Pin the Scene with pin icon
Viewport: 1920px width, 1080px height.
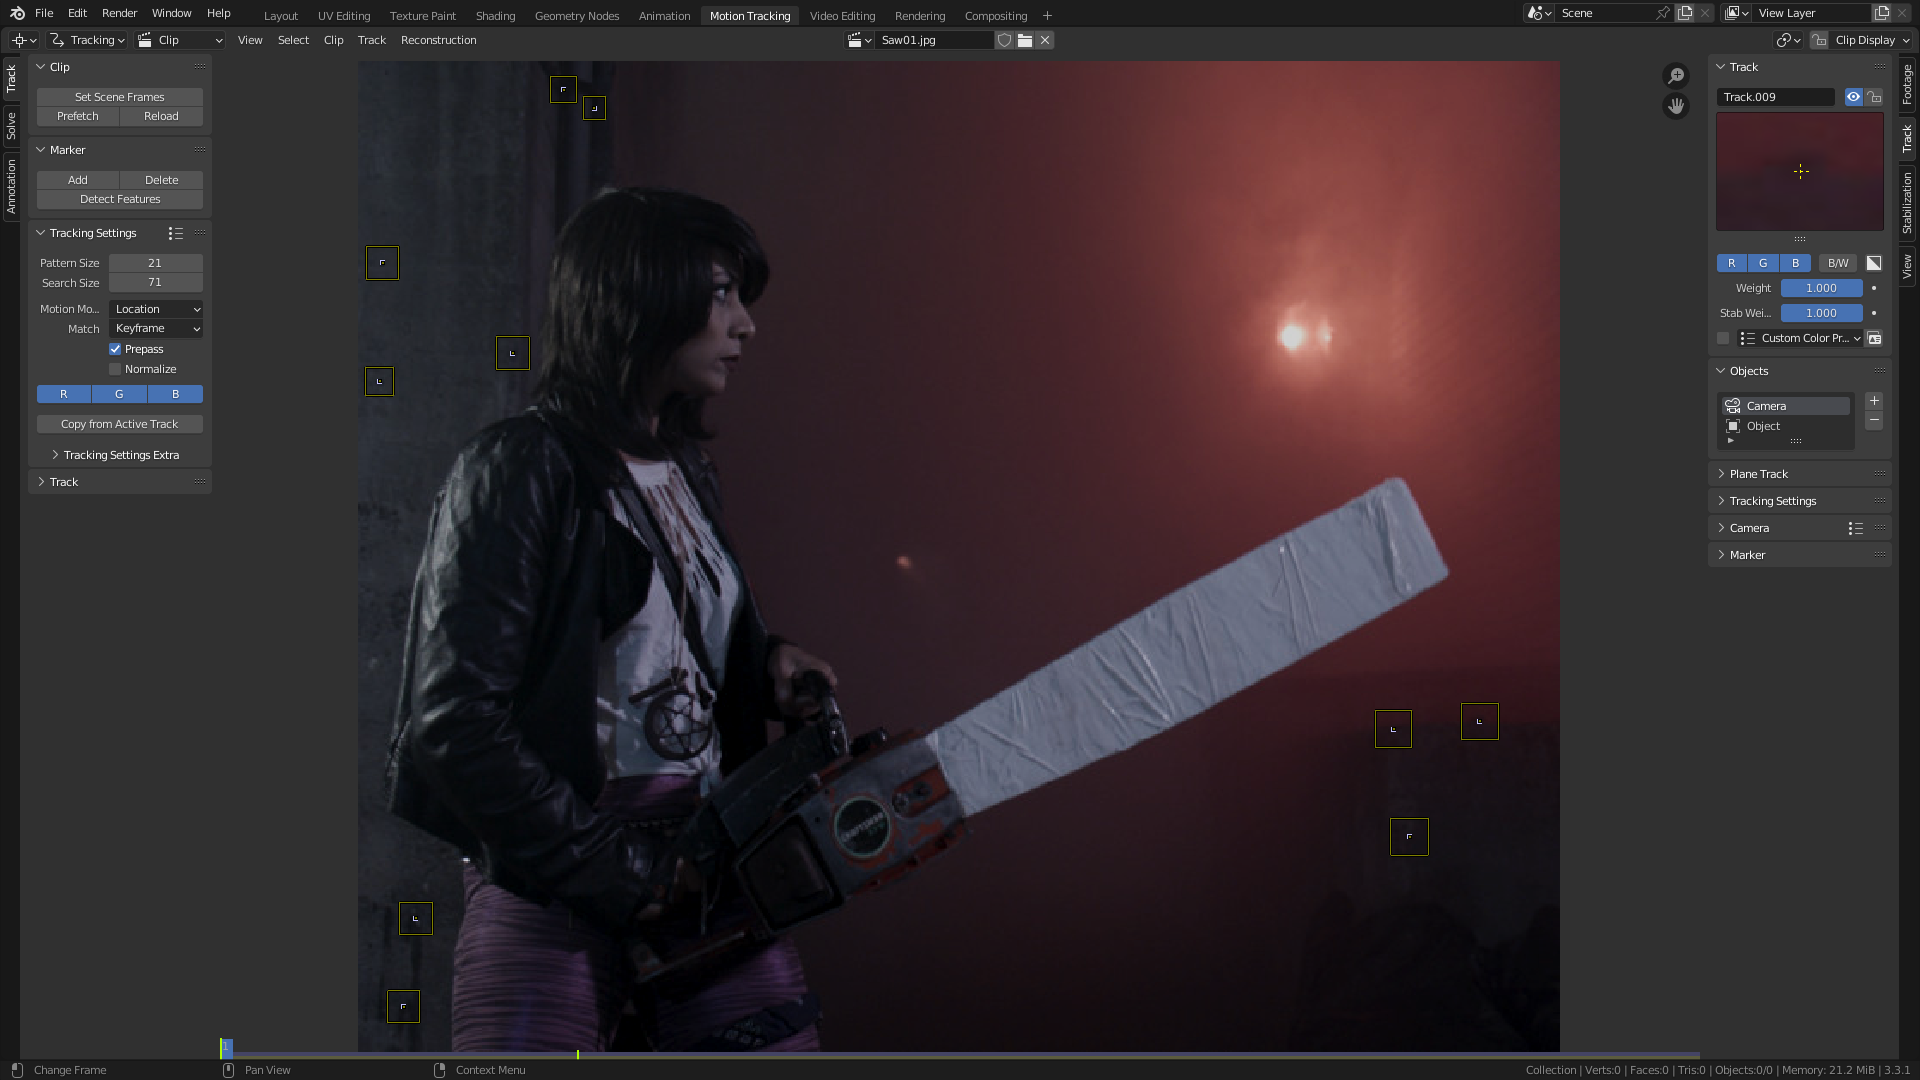(1662, 13)
